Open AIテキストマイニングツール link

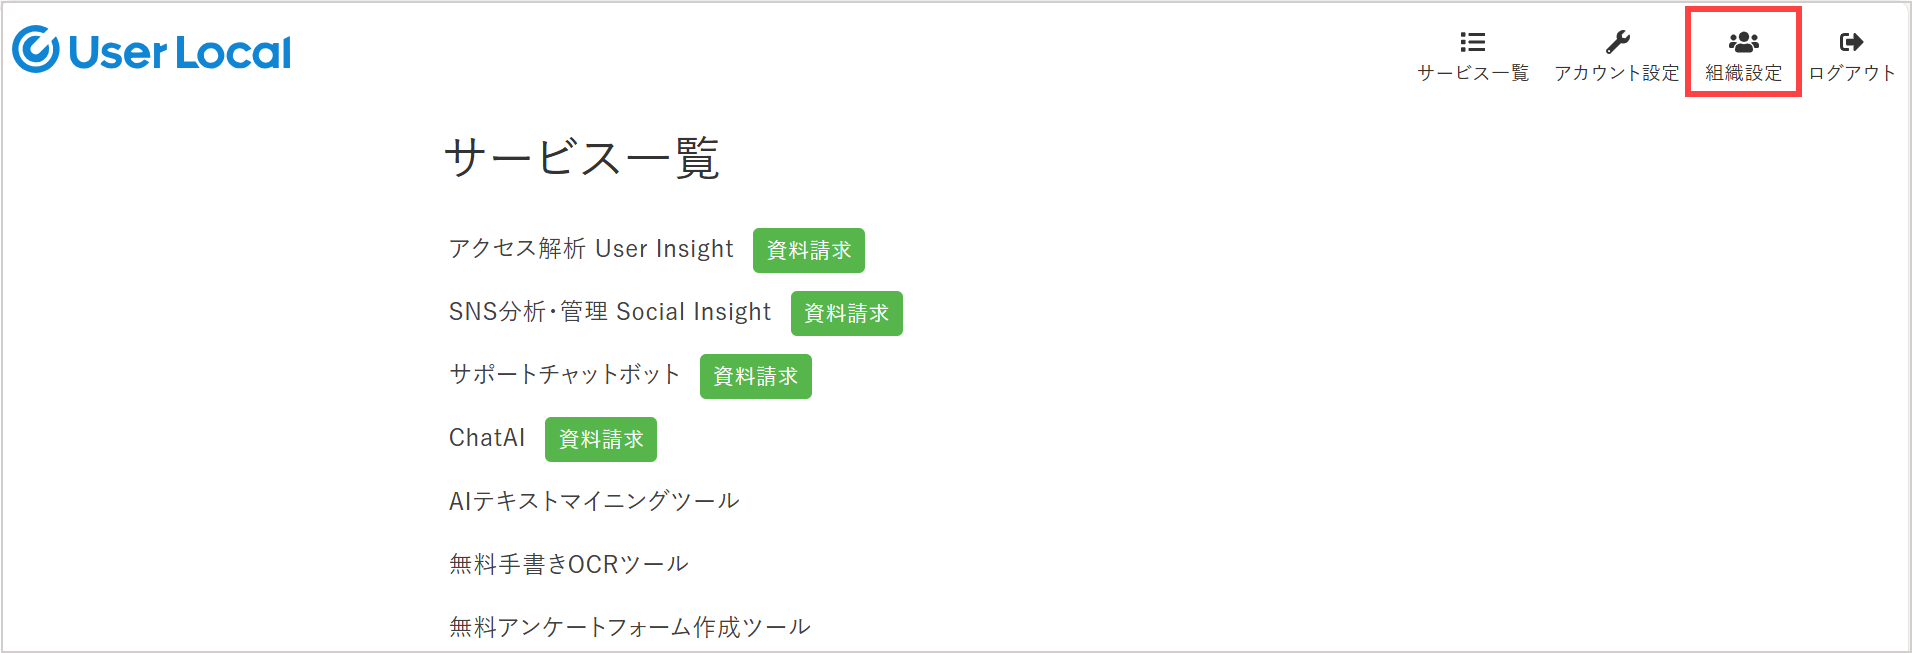tap(594, 501)
